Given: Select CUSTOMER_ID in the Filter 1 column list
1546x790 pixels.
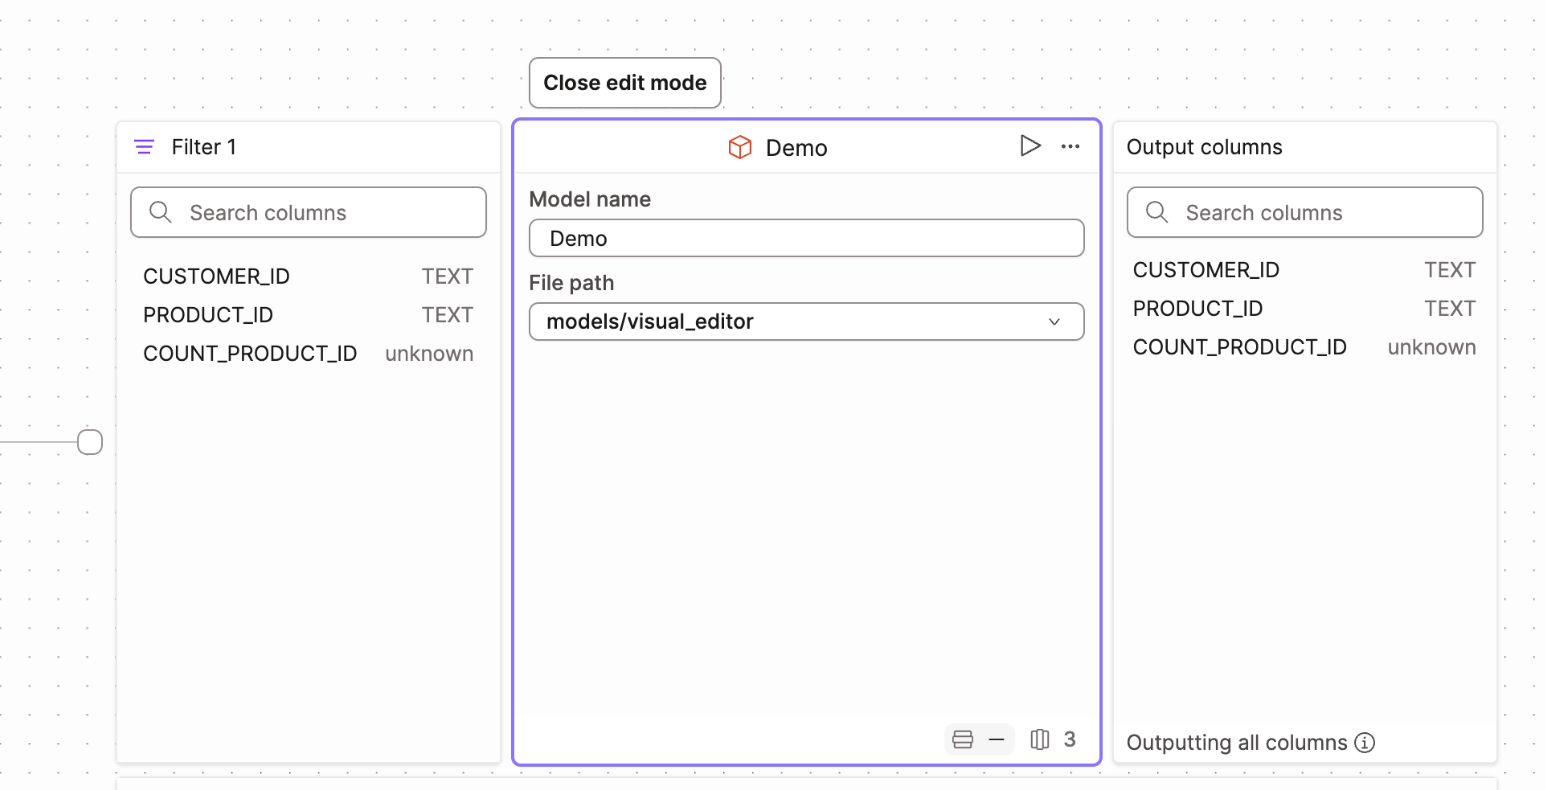Looking at the screenshot, I should [x=217, y=276].
